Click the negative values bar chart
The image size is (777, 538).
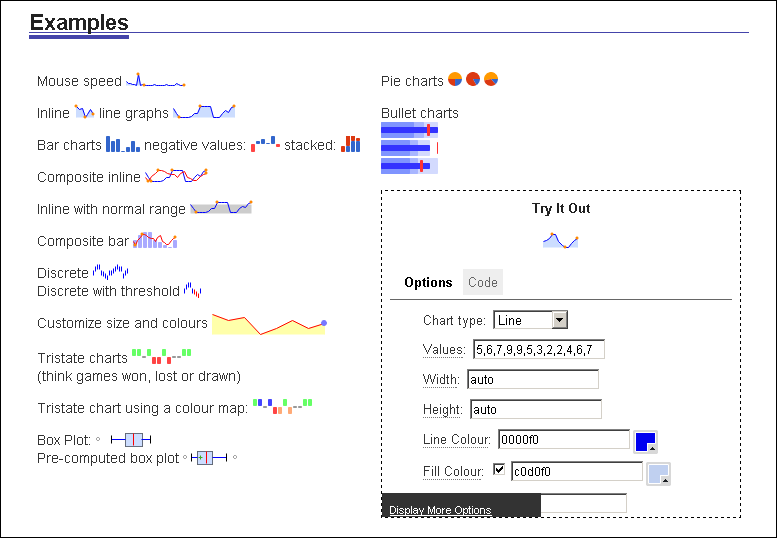[x=265, y=144]
